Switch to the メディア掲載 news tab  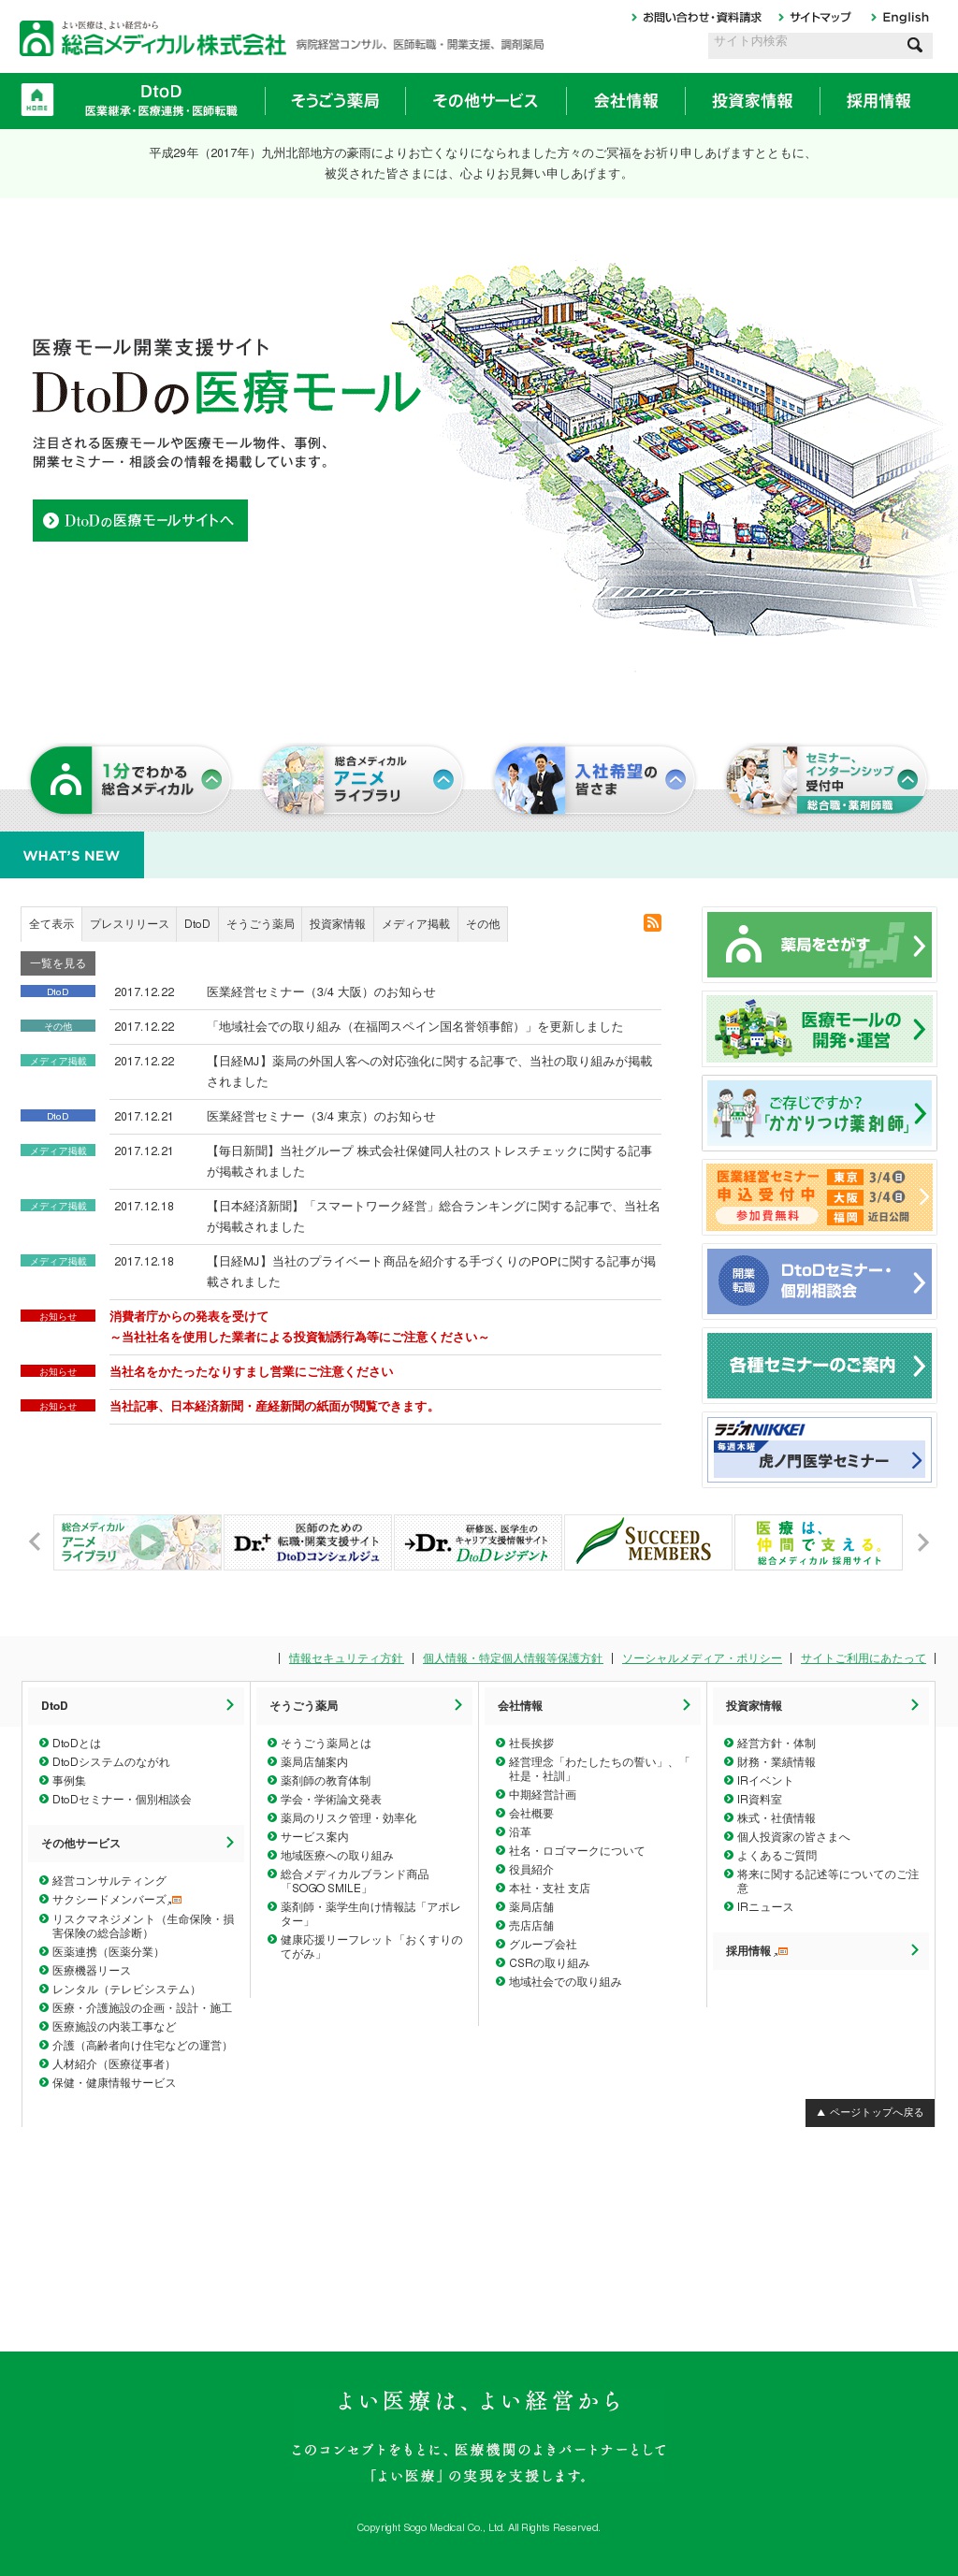(x=415, y=925)
